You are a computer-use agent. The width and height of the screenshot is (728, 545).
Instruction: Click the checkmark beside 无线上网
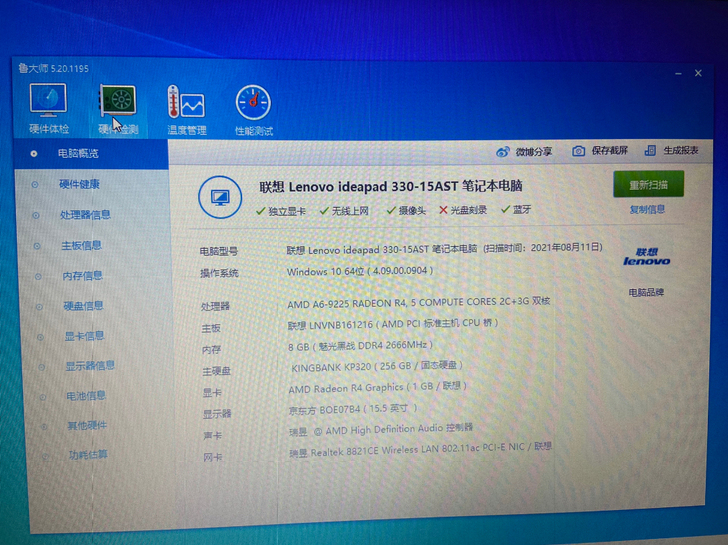(x=324, y=211)
